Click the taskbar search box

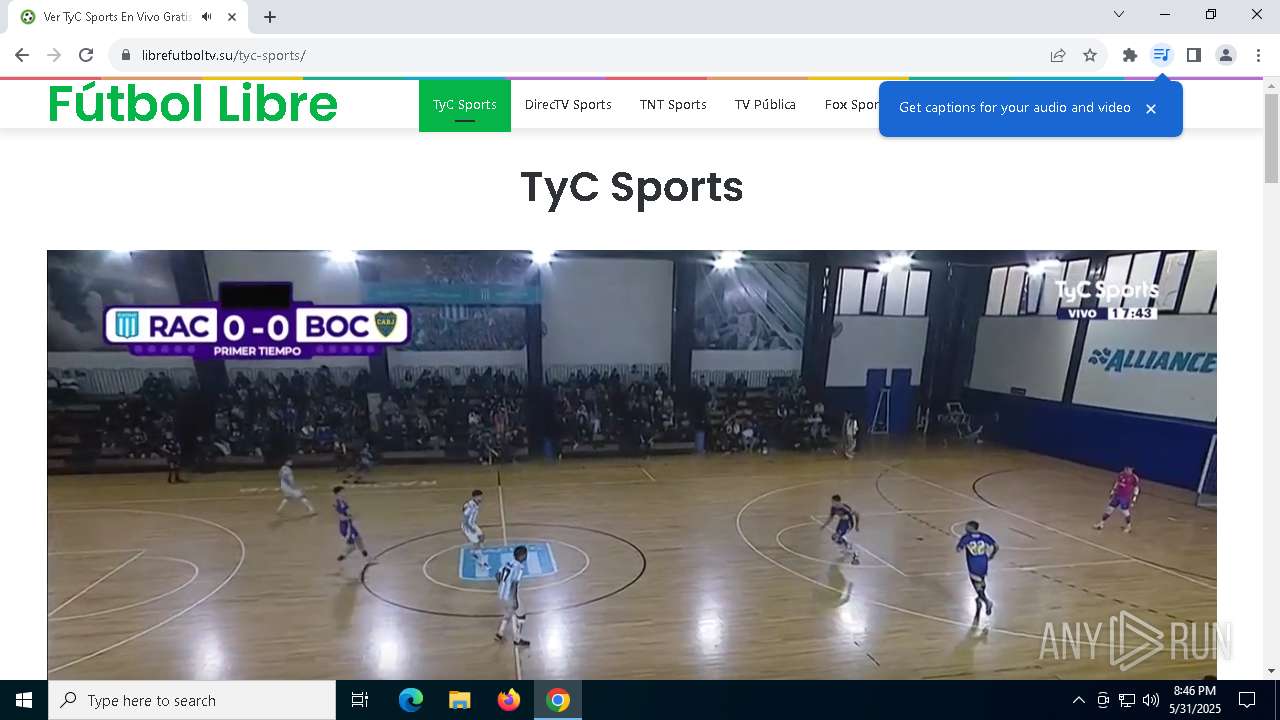pyautogui.click(x=192, y=700)
